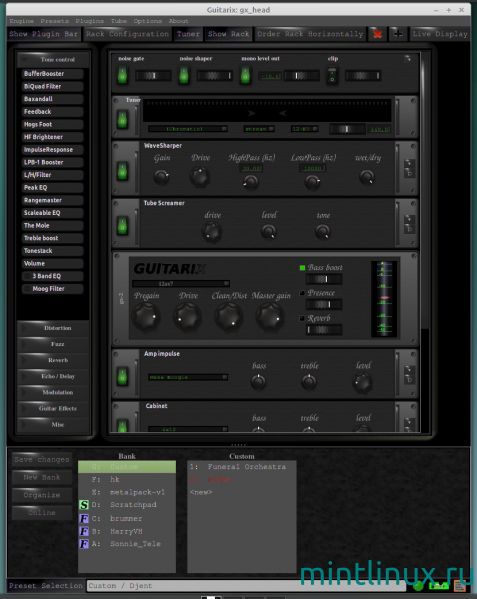This screenshot has width=477, height=599.
Task: Toggle the Tuner power switch
Action: coord(122,120)
